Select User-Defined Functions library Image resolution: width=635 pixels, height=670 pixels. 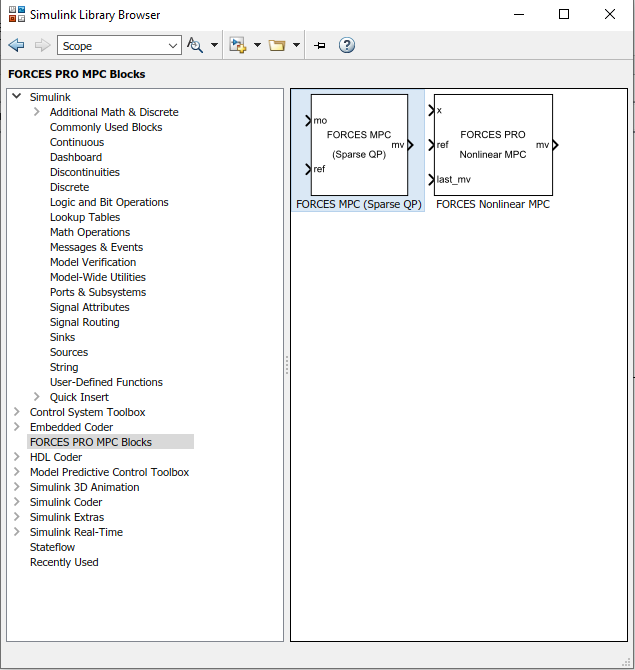tap(106, 382)
